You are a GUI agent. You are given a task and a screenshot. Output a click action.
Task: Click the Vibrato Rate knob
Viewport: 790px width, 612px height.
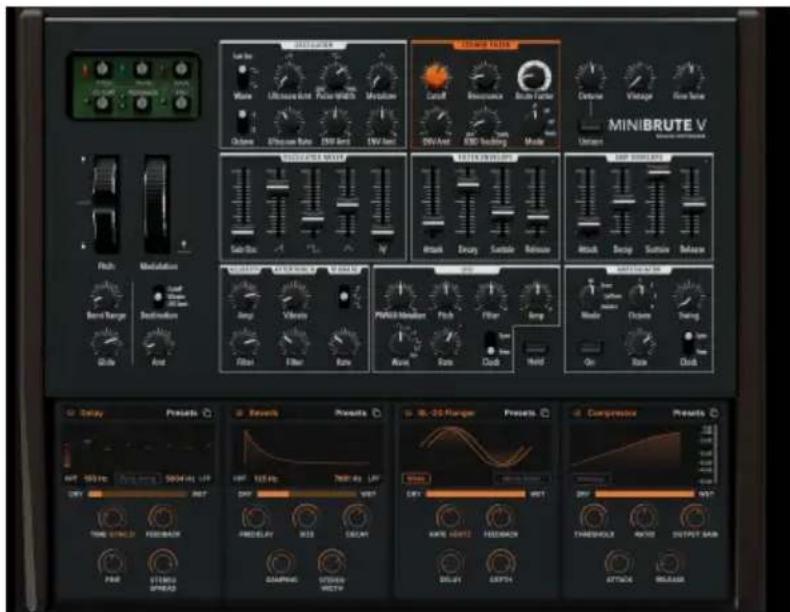click(x=344, y=343)
